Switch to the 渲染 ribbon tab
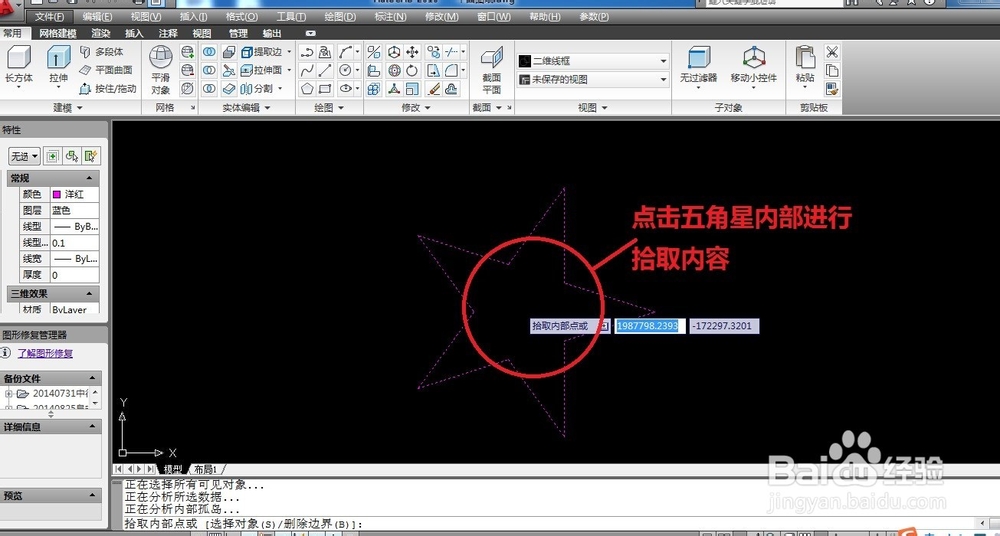The image size is (1000, 536). click(101, 33)
